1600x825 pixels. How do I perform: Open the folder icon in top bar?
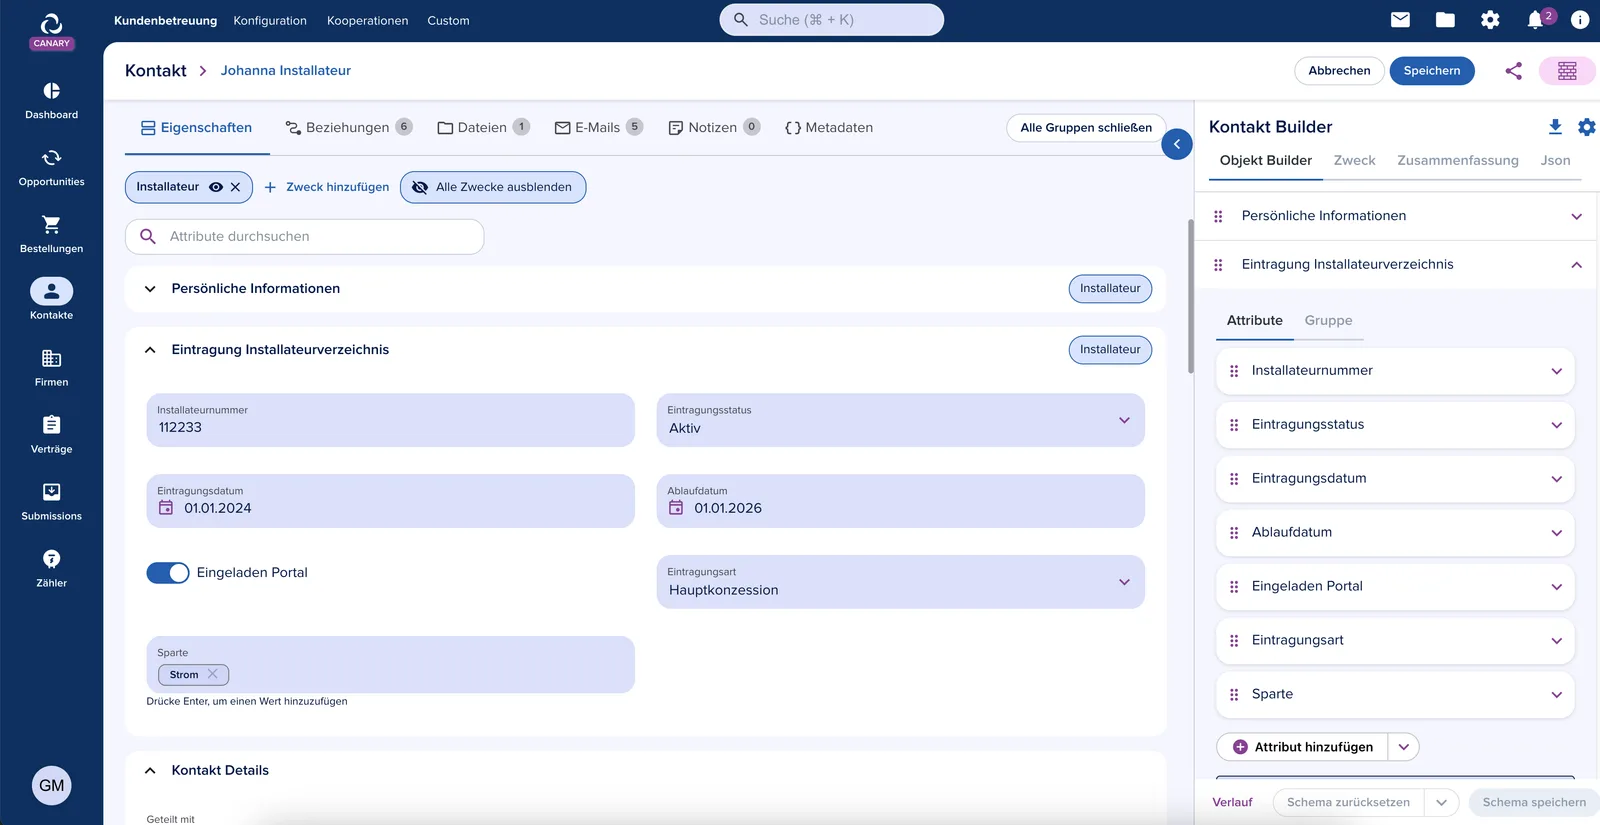1445,20
